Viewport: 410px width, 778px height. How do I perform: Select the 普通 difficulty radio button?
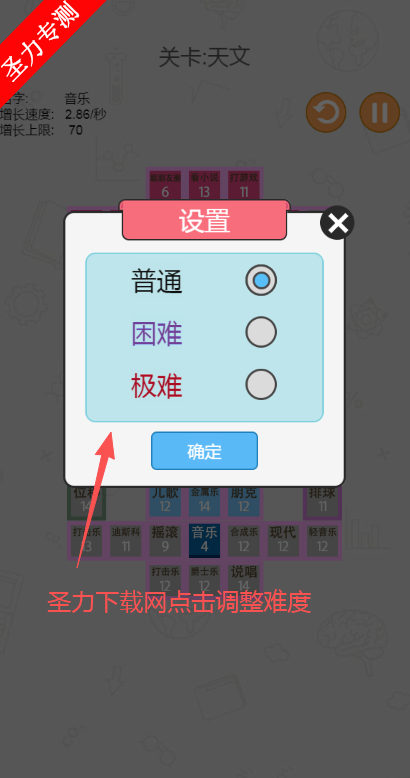(261, 280)
